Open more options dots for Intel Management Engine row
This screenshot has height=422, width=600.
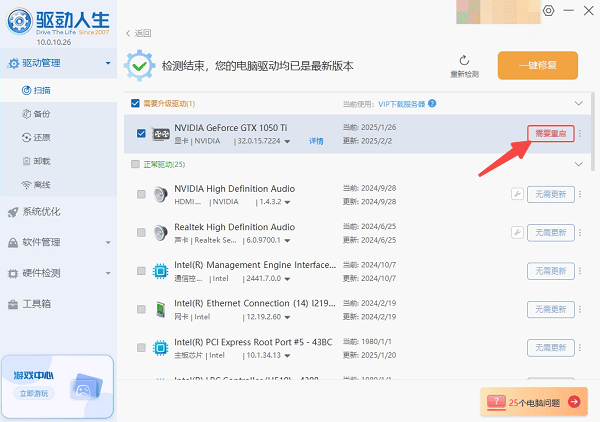pos(581,272)
